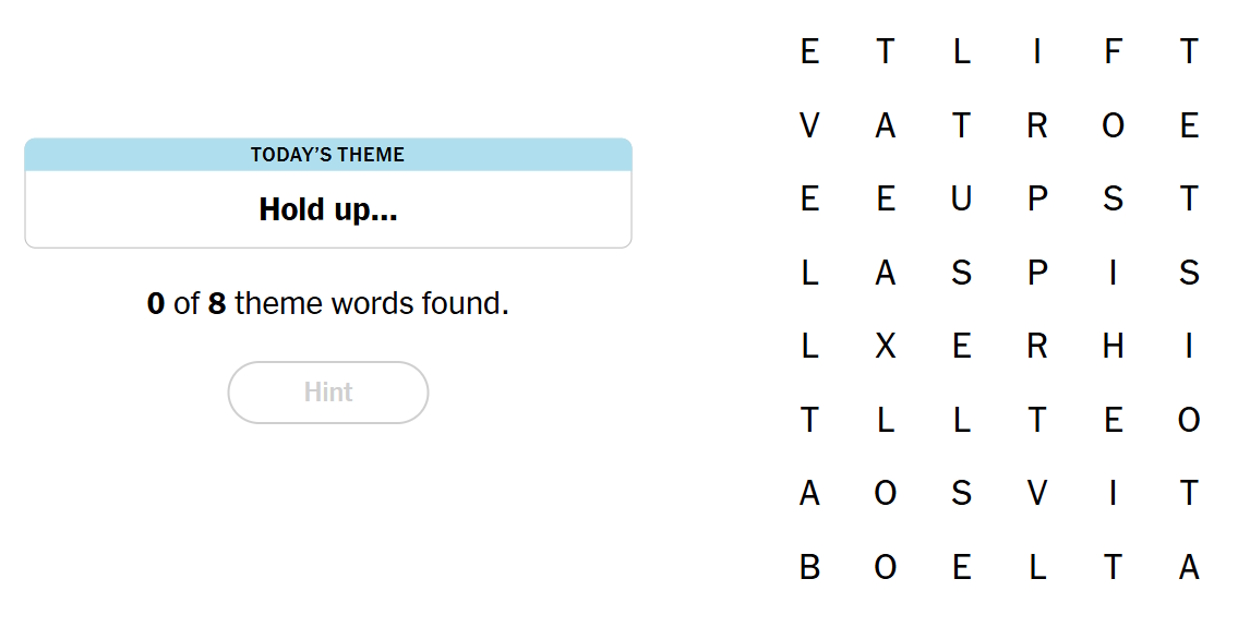The width and height of the screenshot is (1250, 627).
Task: Select the first E in the top row
Action: 808,52
